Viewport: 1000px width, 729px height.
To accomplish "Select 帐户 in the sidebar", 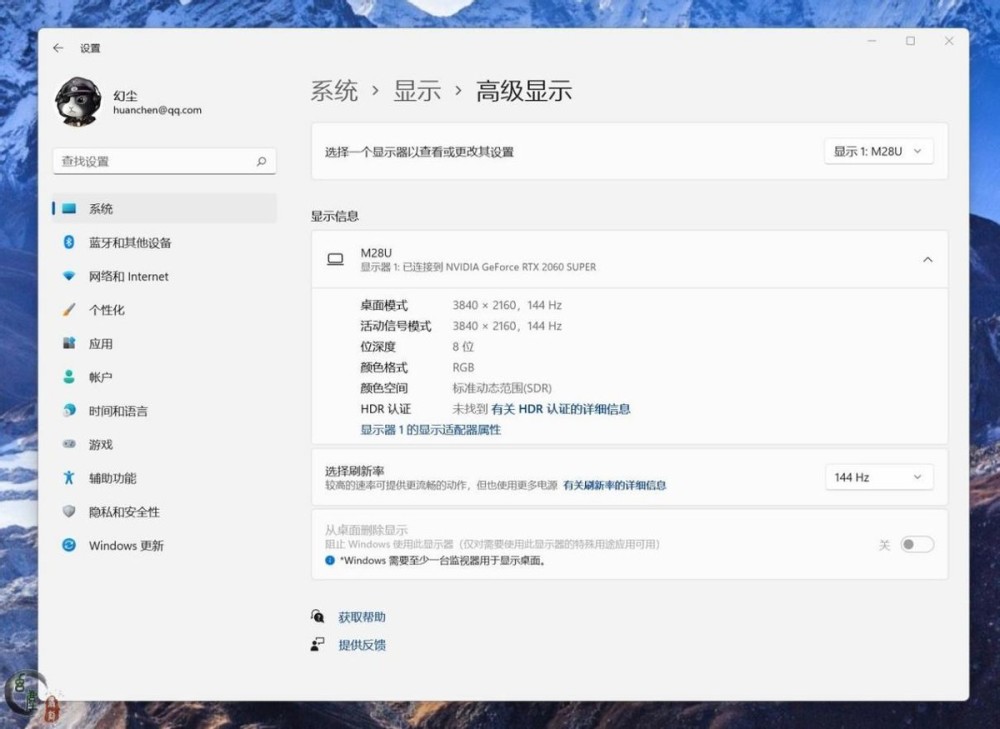I will (100, 377).
